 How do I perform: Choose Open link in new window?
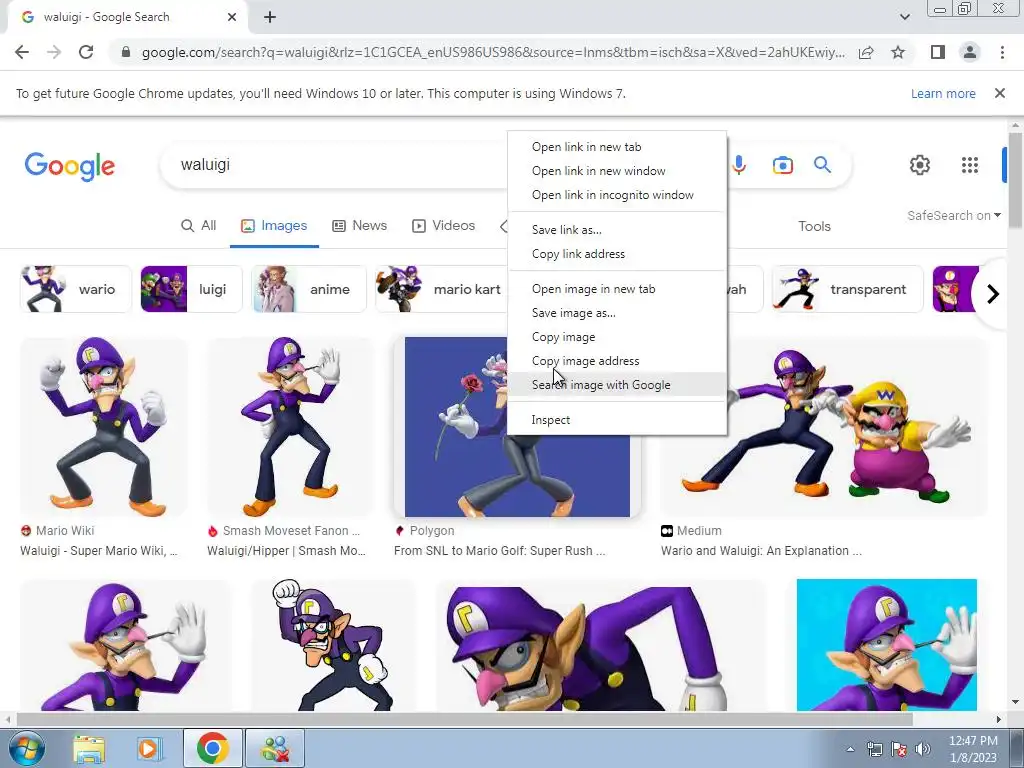click(617, 171)
